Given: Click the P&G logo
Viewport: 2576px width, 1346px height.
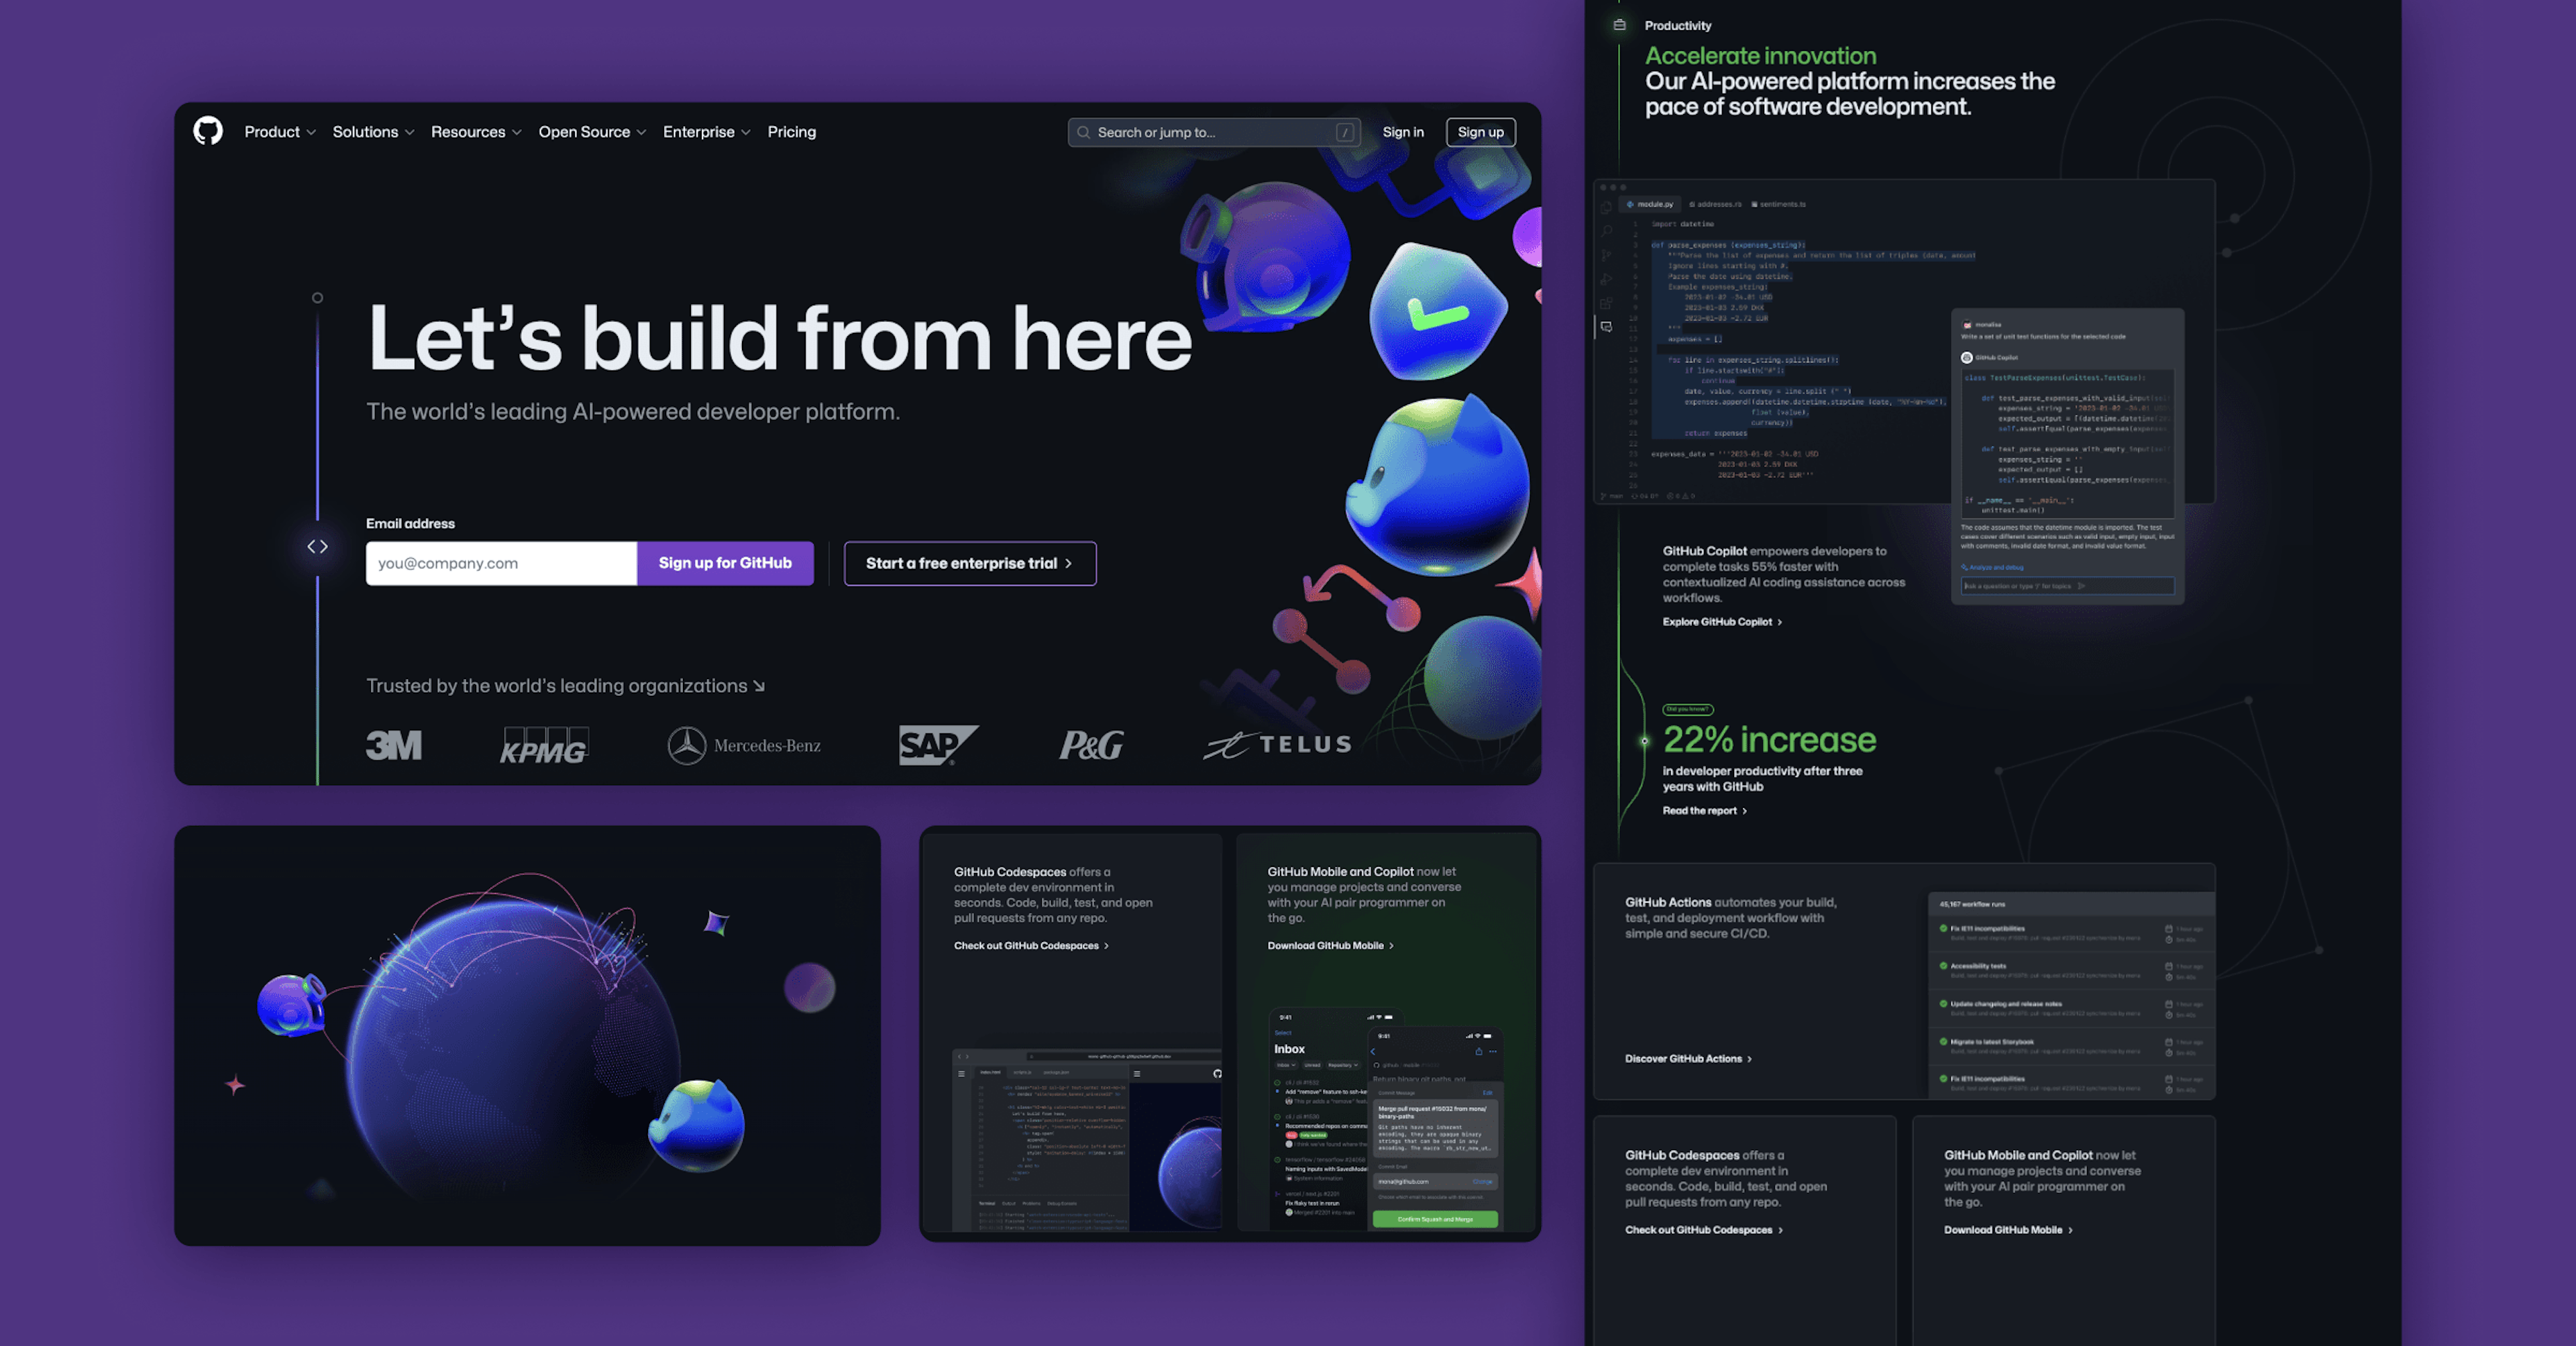Looking at the screenshot, I should click(1092, 745).
